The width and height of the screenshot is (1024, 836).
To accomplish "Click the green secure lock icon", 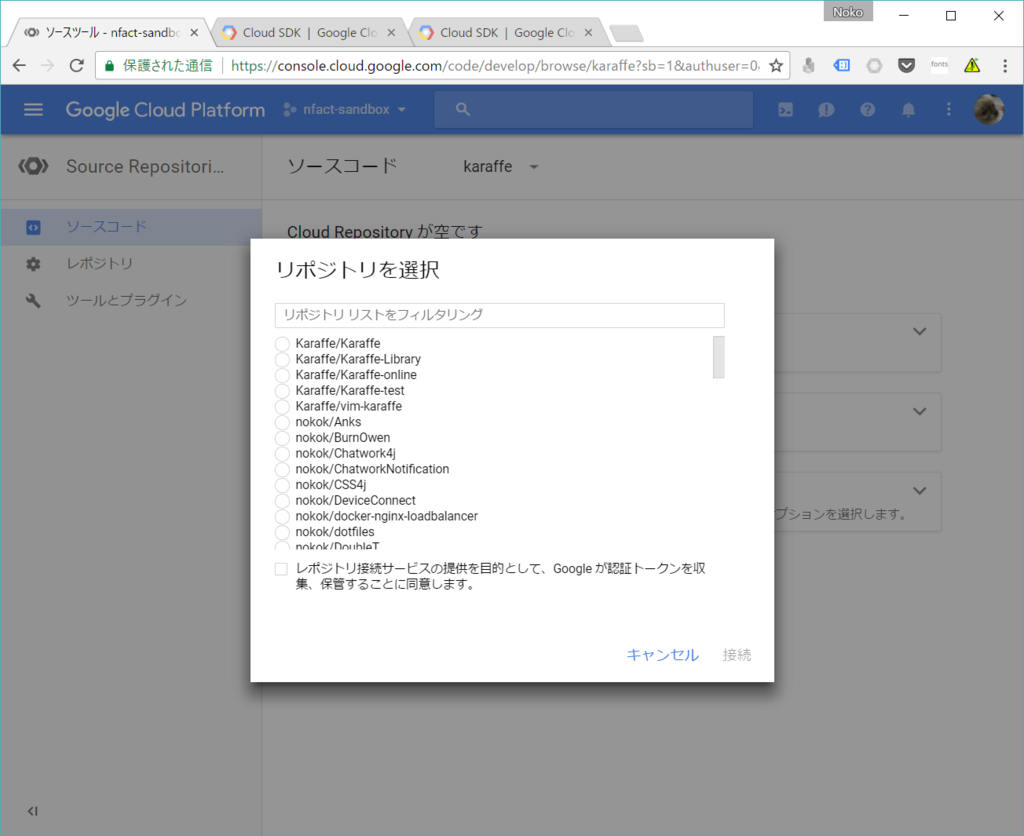I will tap(110, 65).
